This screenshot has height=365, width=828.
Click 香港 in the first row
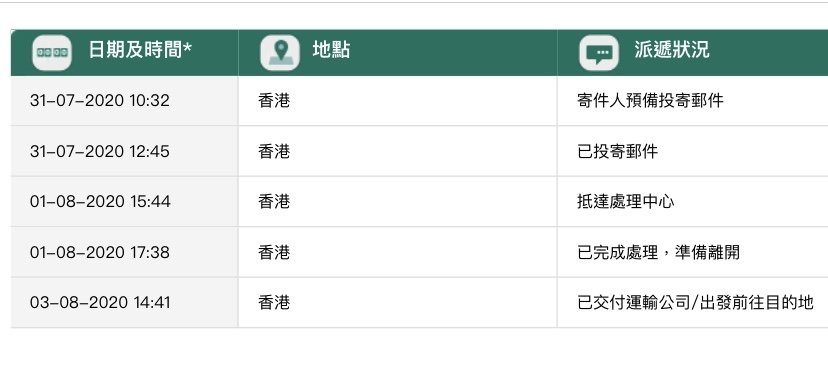[274, 100]
